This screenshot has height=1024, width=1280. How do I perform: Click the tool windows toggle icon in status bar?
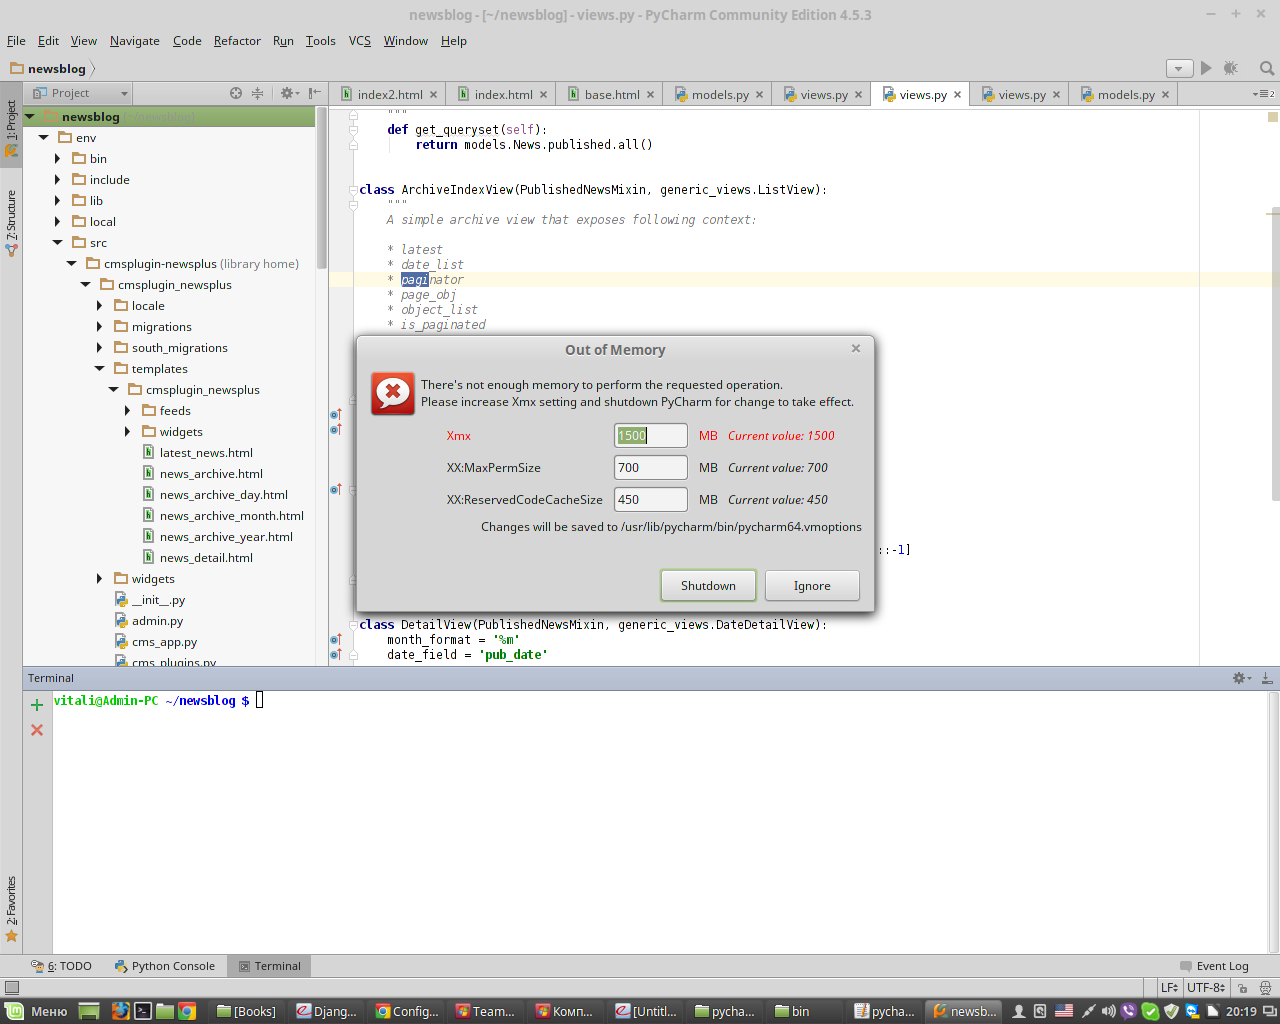11,988
